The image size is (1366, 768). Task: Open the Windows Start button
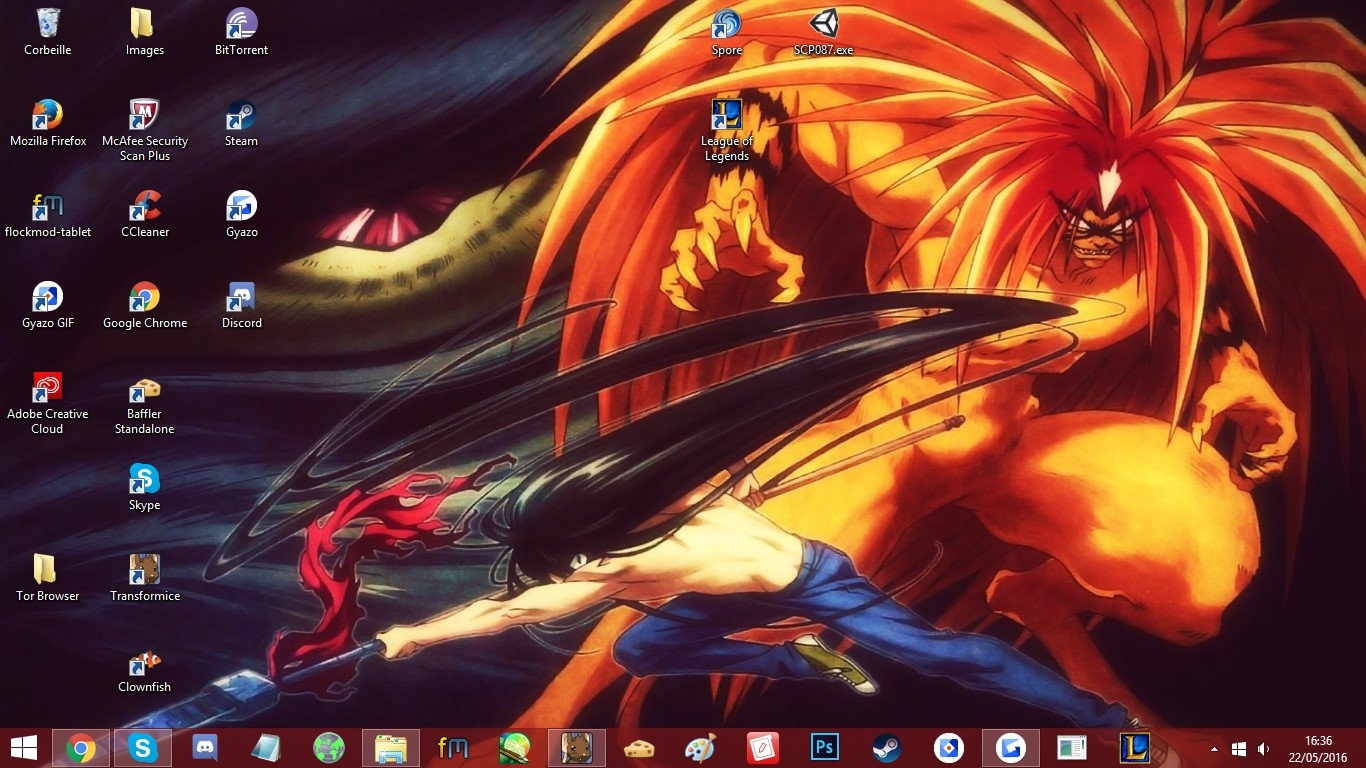[24, 748]
